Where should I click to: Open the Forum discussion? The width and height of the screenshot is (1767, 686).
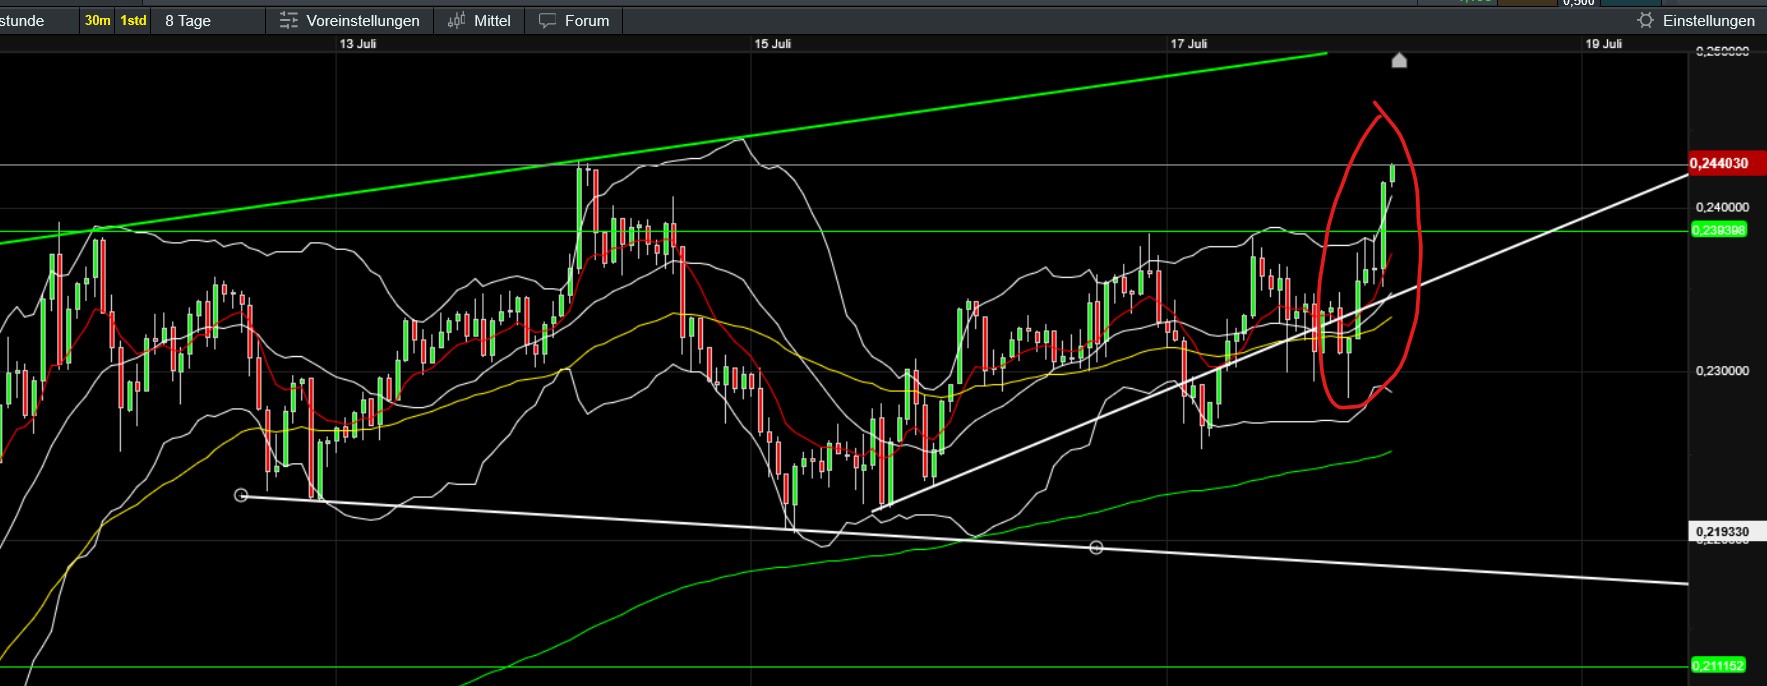tap(574, 21)
